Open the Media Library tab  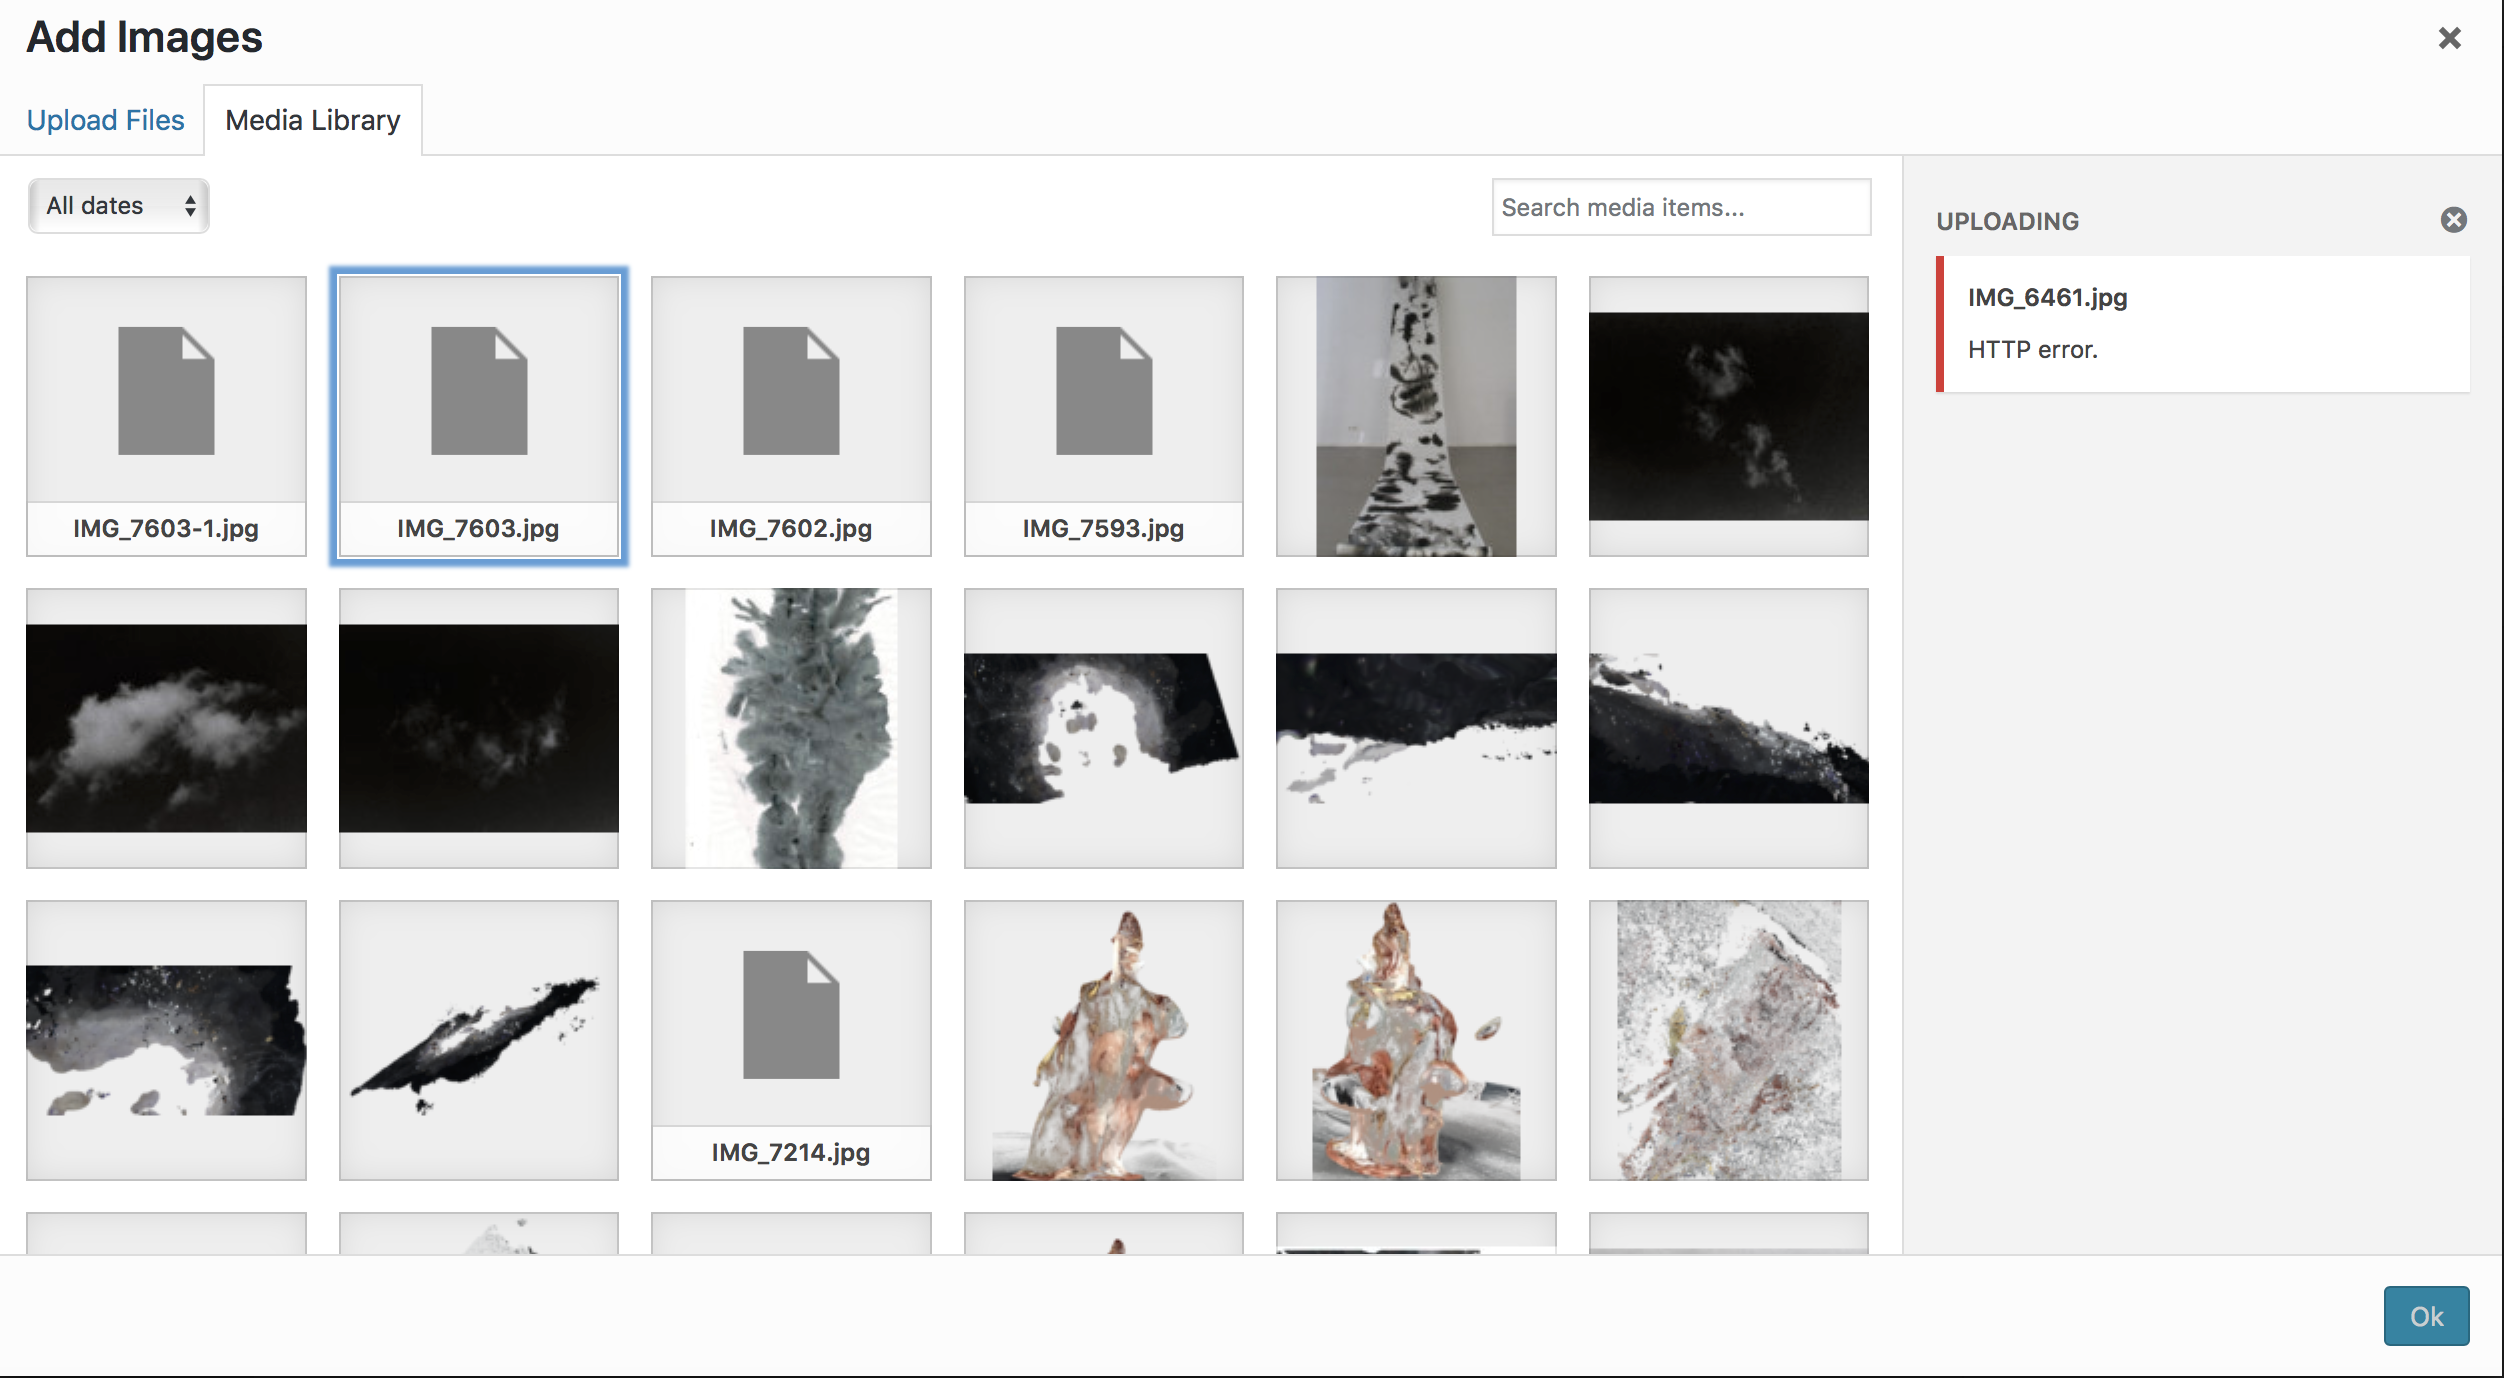[x=313, y=120]
